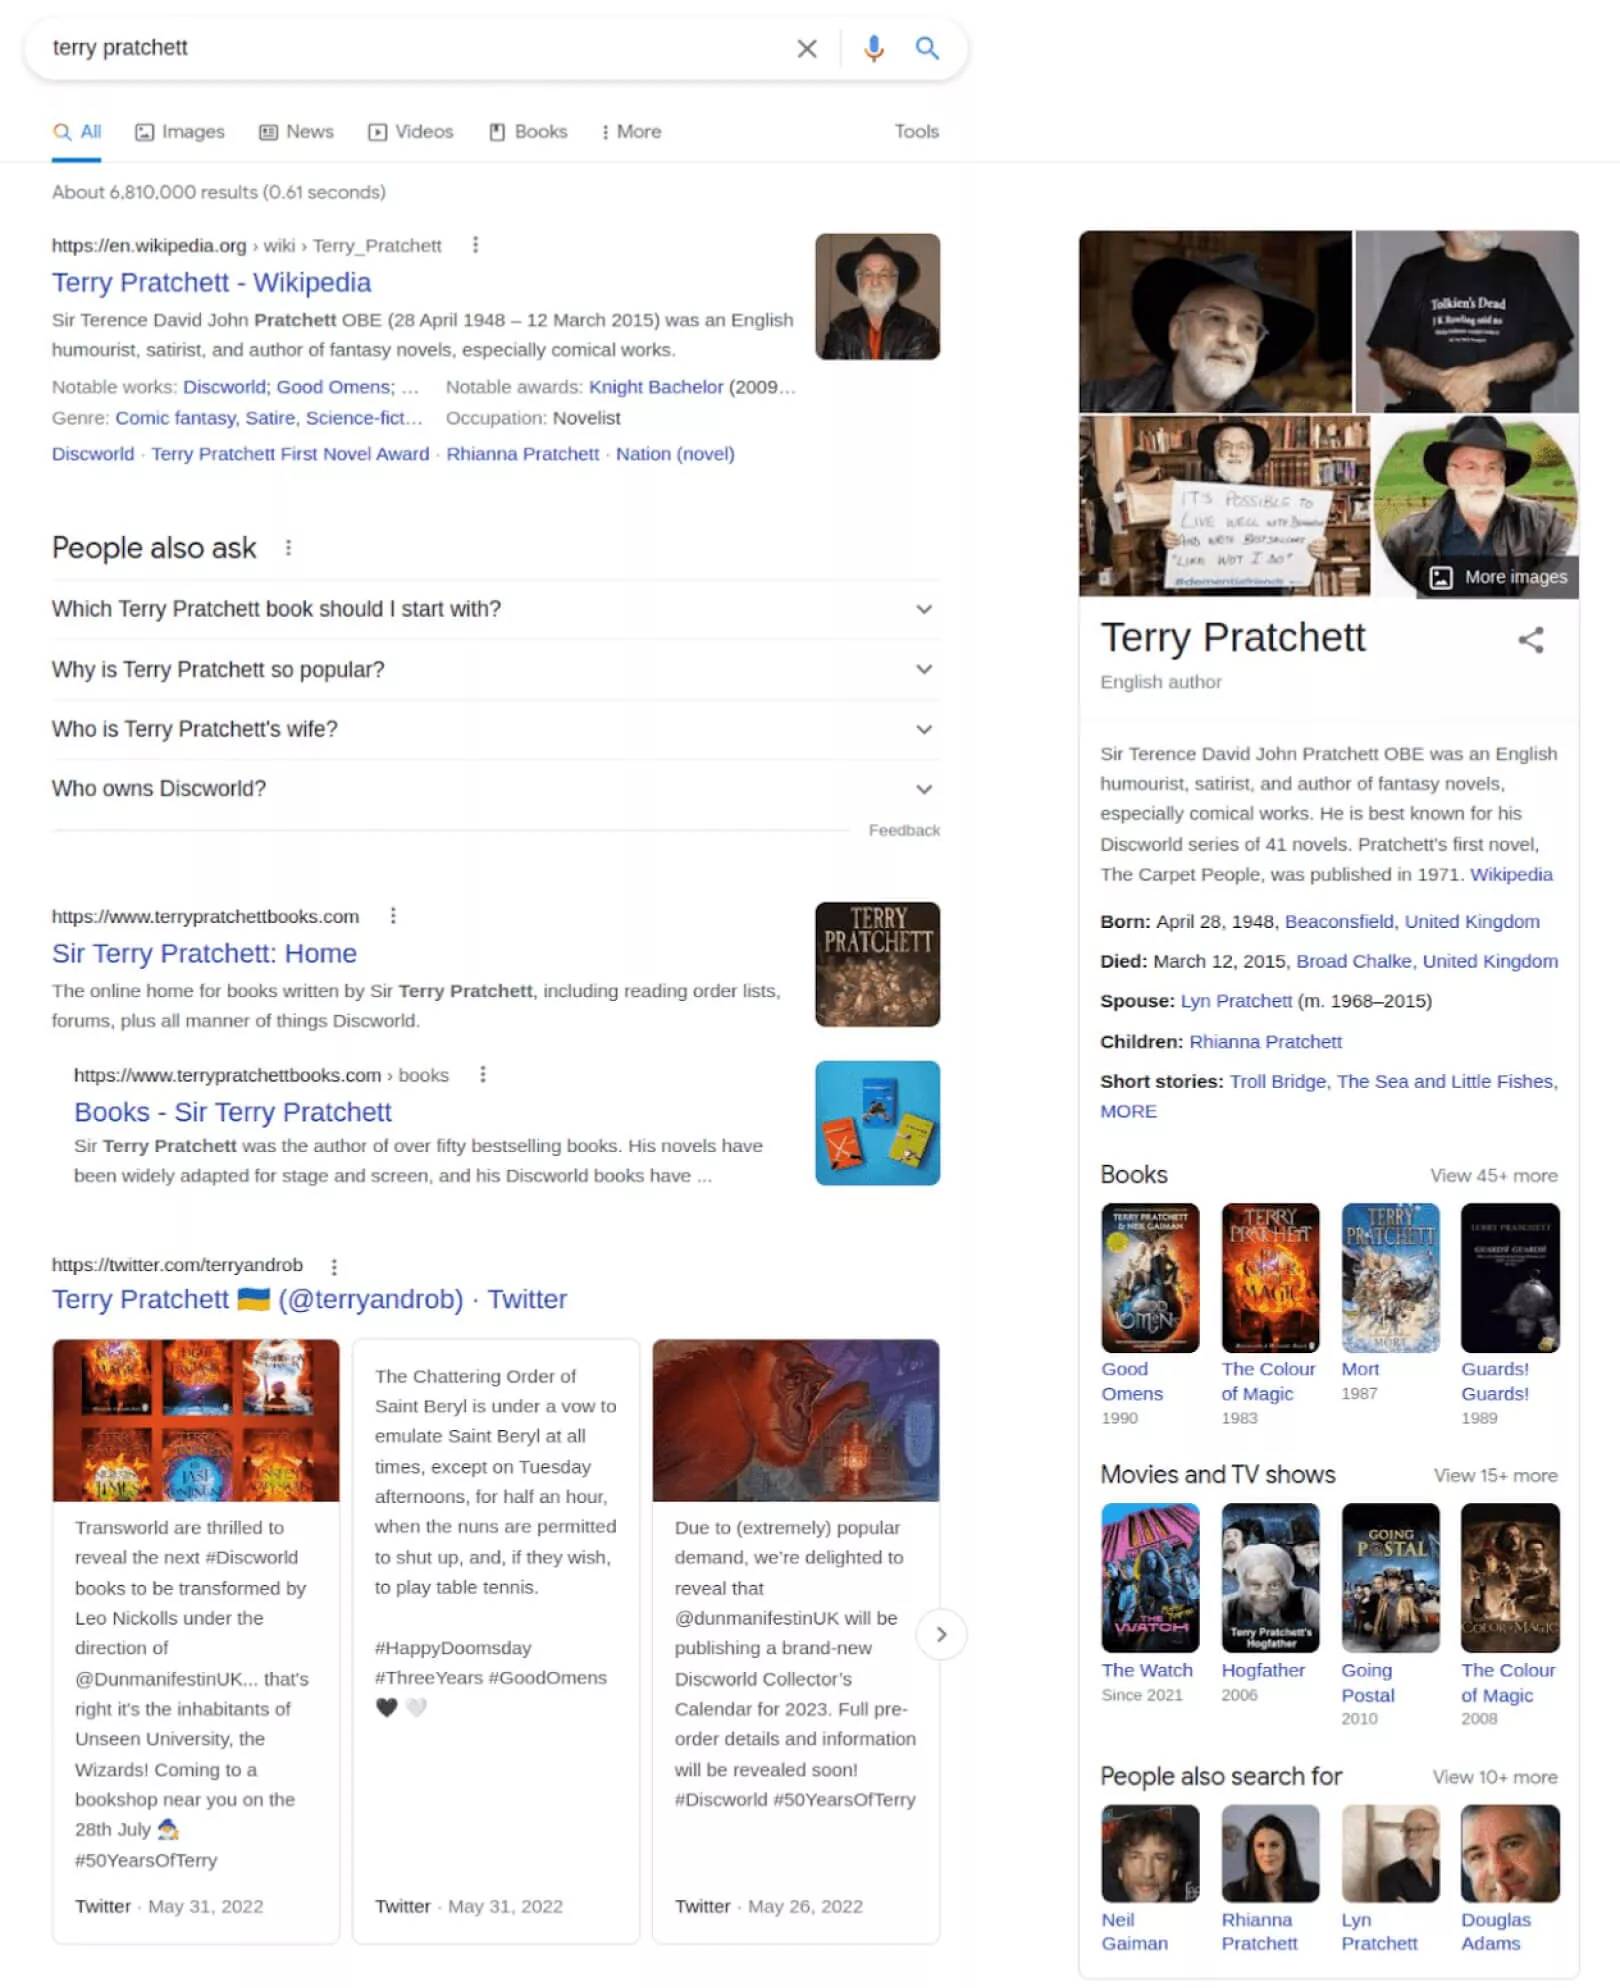View 10+ more related people
This screenshot has height=1988, width=1620.
(x=1495, y=1778)
